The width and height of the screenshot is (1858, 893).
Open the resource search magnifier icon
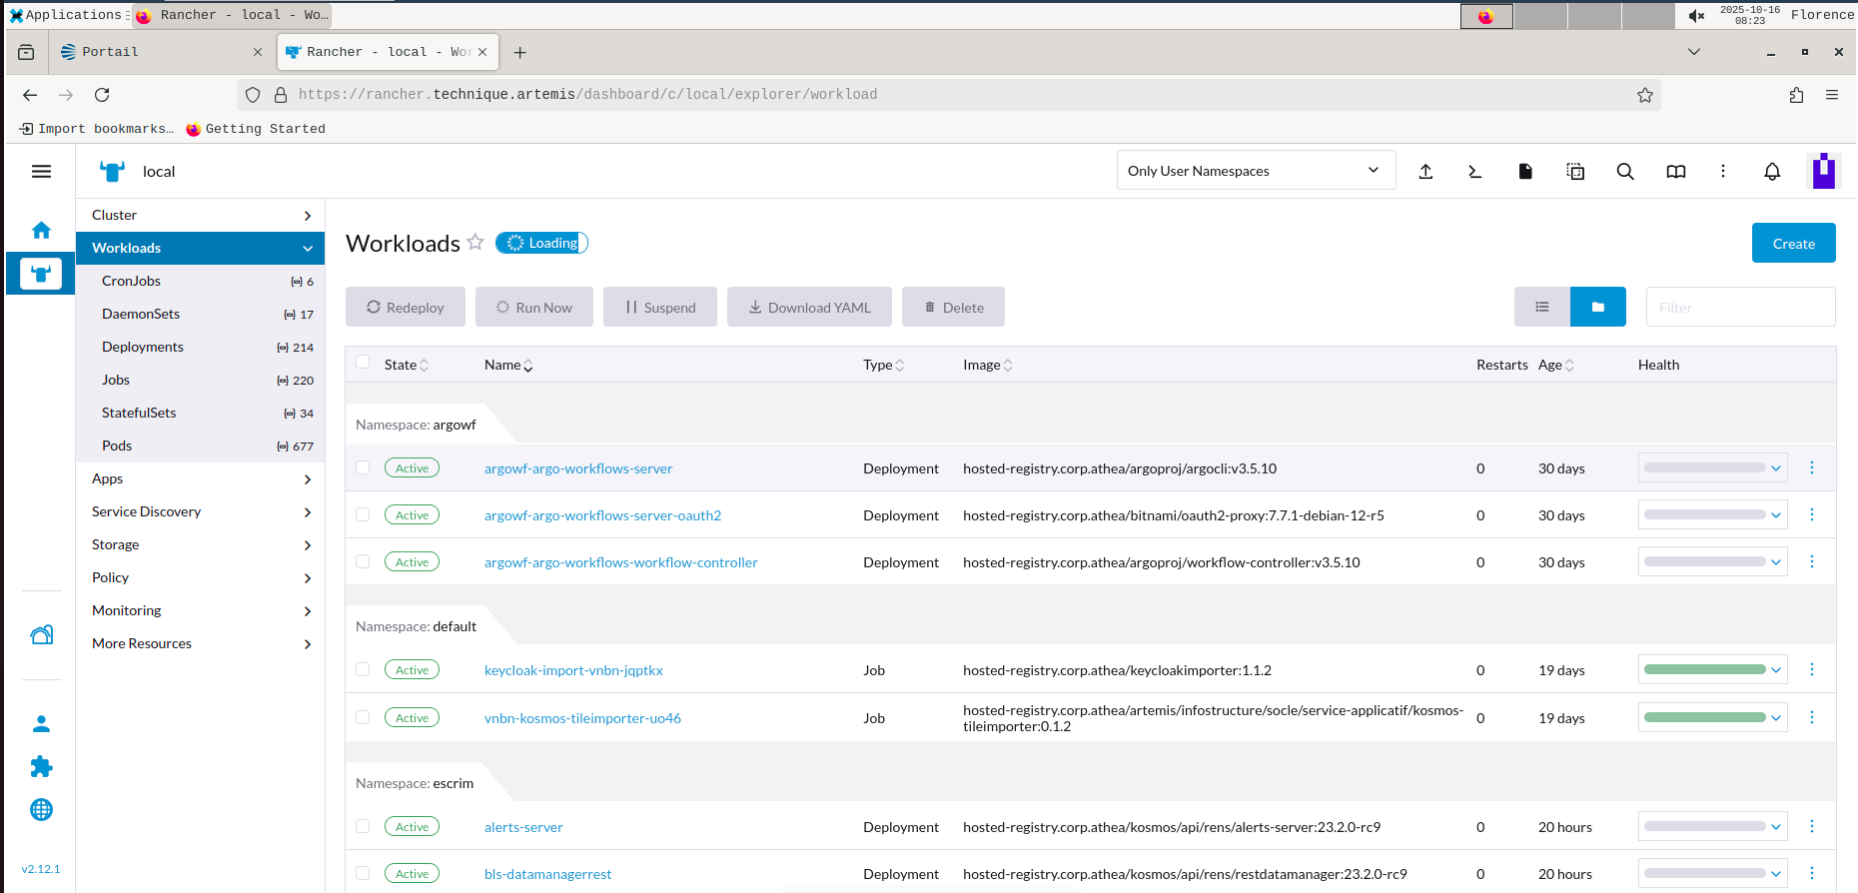[x=1625, y=172]
